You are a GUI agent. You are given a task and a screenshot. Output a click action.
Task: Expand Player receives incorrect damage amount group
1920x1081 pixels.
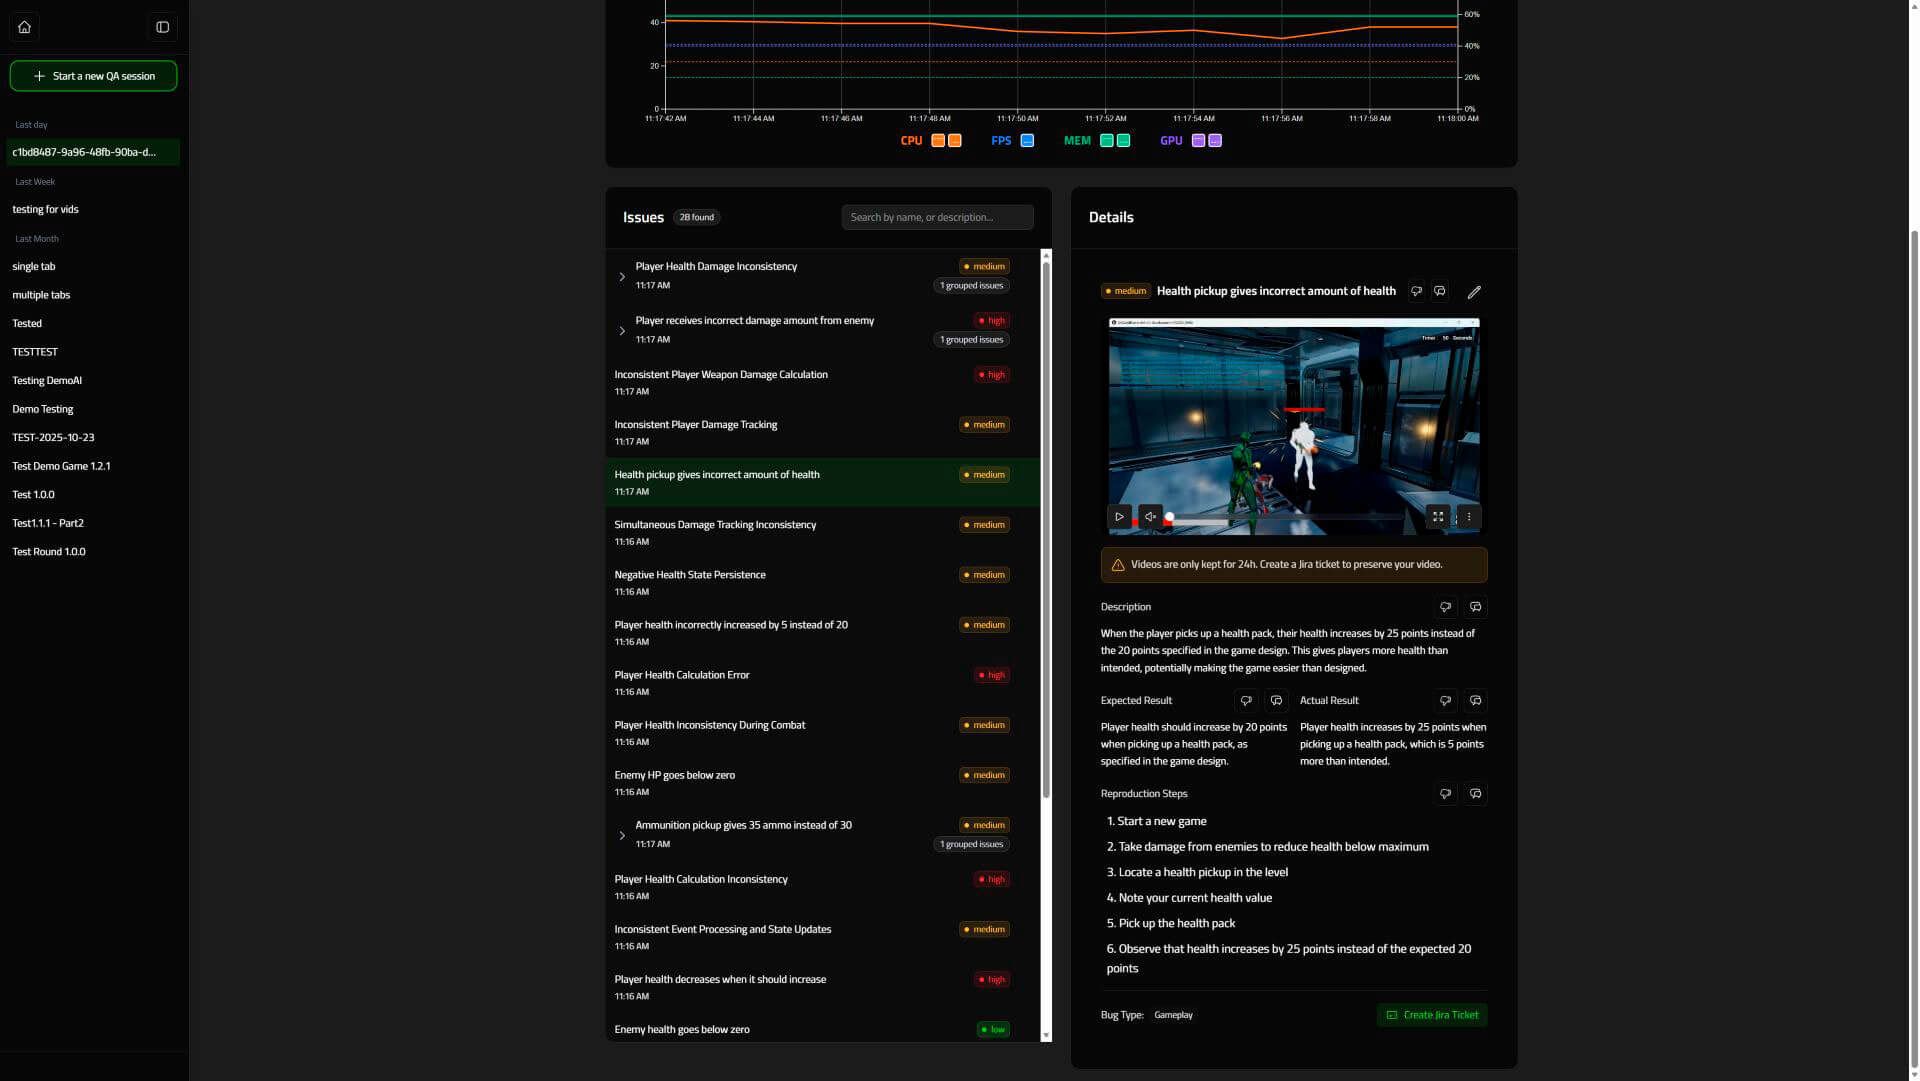coord(622,330)
